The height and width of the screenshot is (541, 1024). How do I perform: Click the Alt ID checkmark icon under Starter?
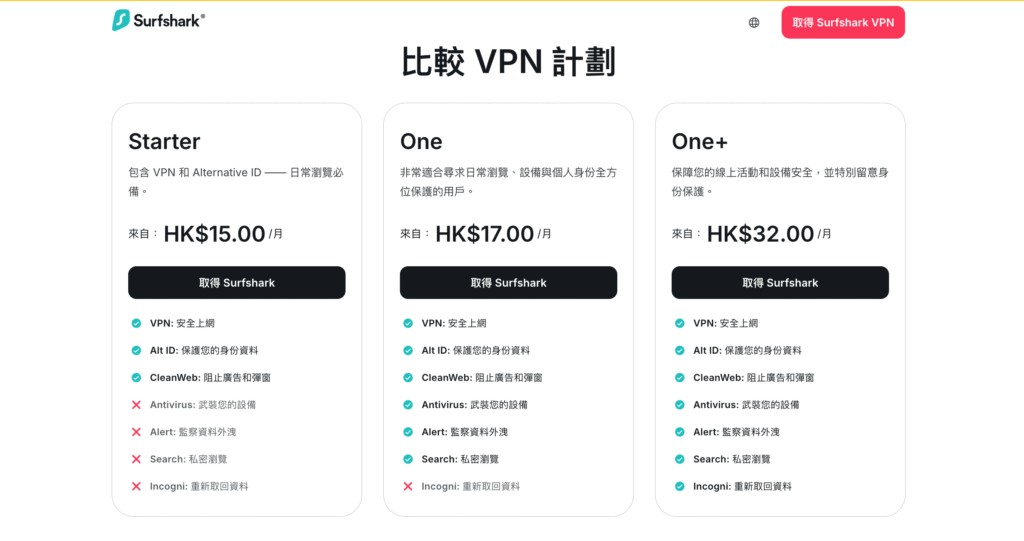(136, 350)
